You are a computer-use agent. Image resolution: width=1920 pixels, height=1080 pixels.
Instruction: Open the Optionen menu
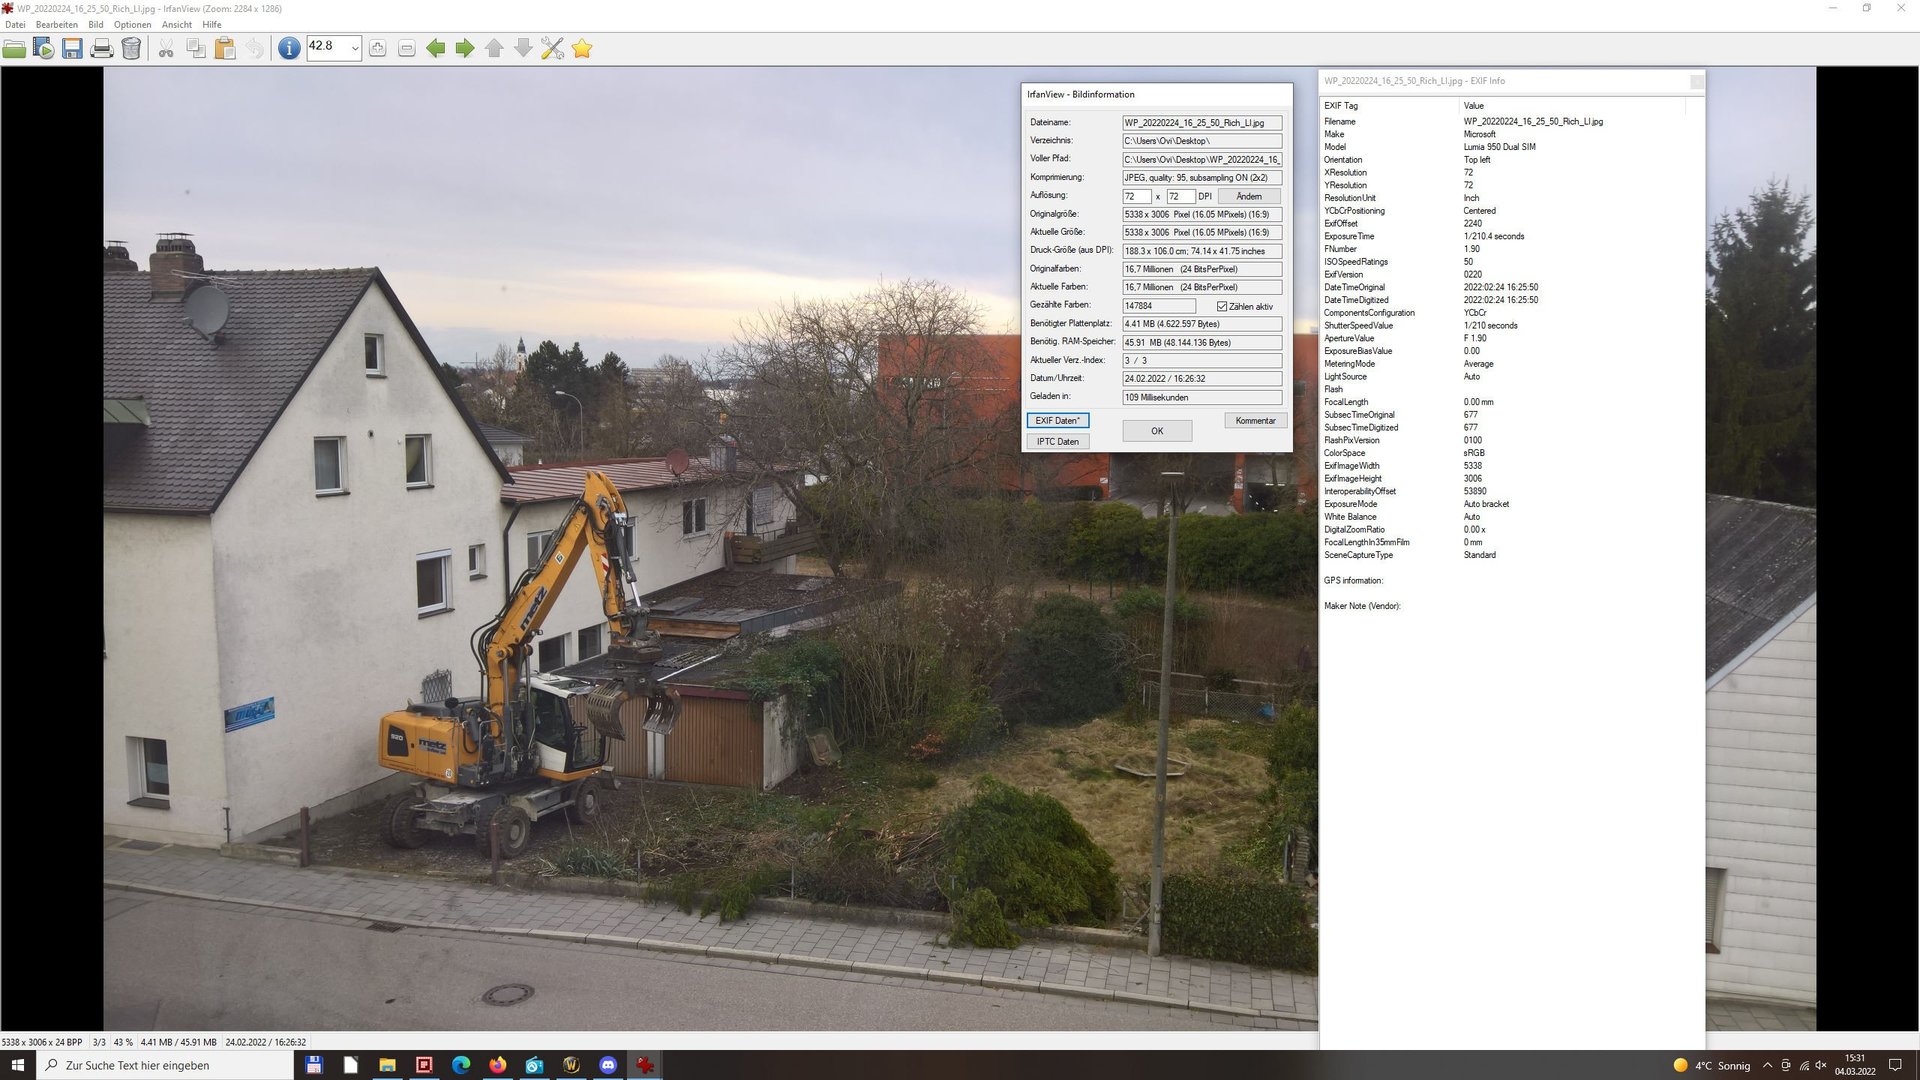click(132, 25)
